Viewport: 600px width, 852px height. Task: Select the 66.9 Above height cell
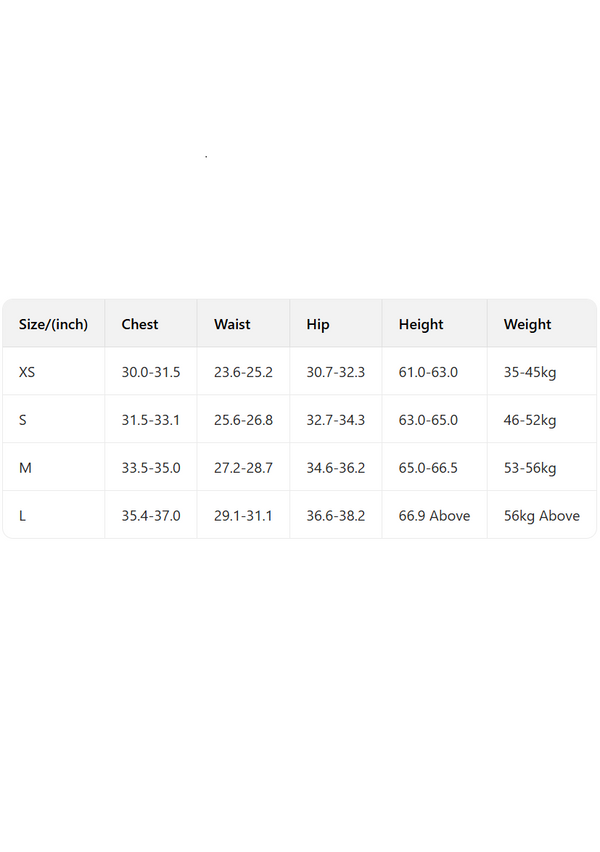pos(434,516)
